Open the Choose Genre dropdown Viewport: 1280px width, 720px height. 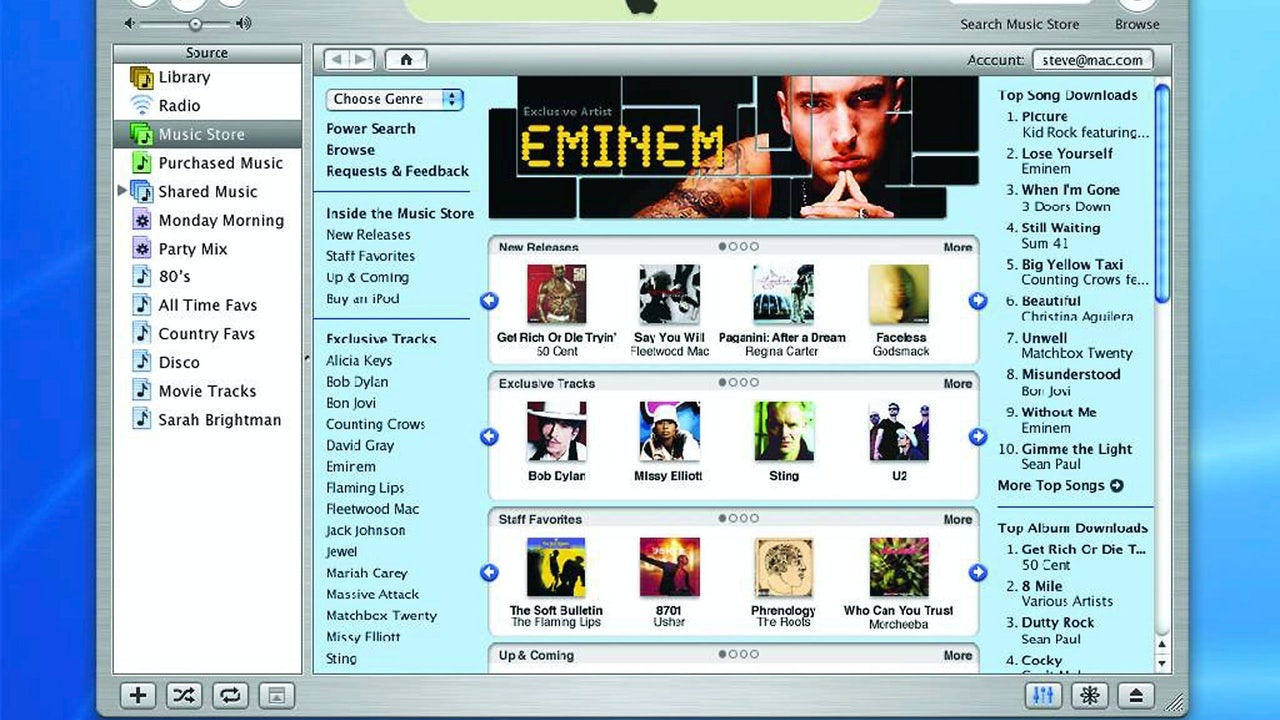click(394, 99)
